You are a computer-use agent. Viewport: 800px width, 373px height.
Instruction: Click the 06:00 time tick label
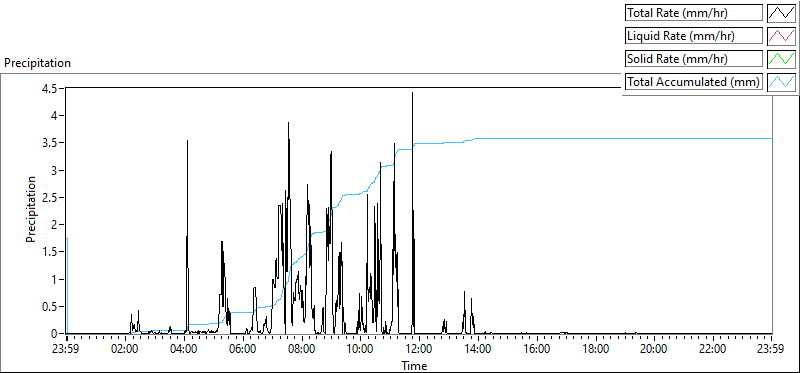point(243,350)
